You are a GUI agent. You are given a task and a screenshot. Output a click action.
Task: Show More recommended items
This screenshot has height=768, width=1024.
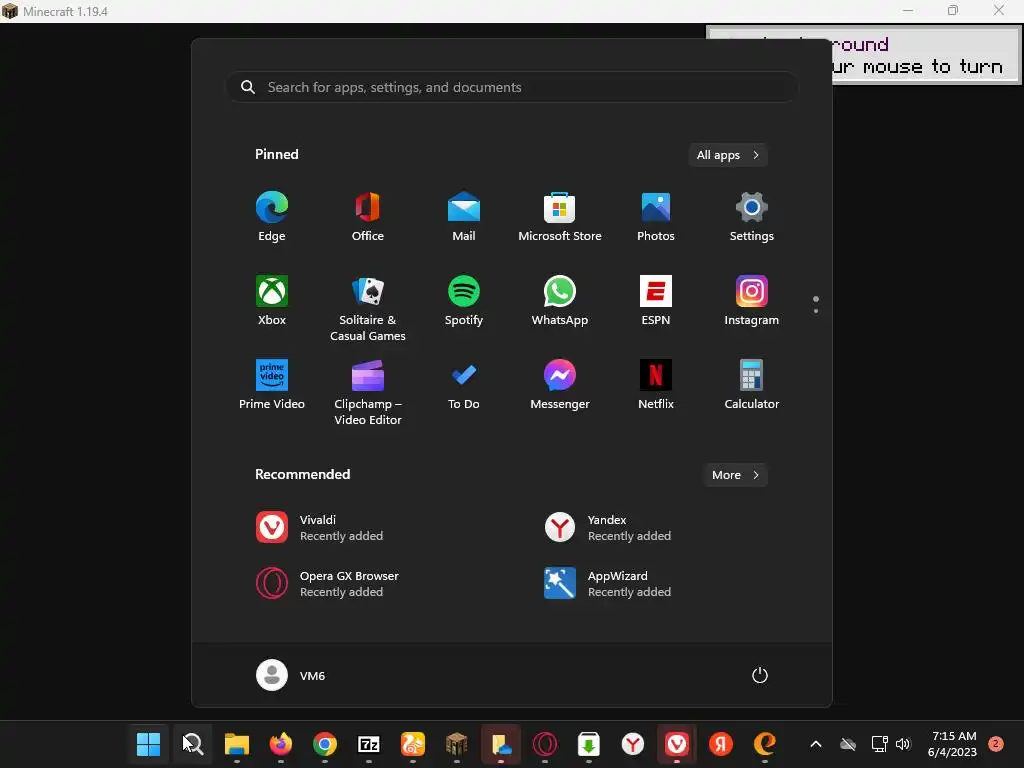(735, 475)
